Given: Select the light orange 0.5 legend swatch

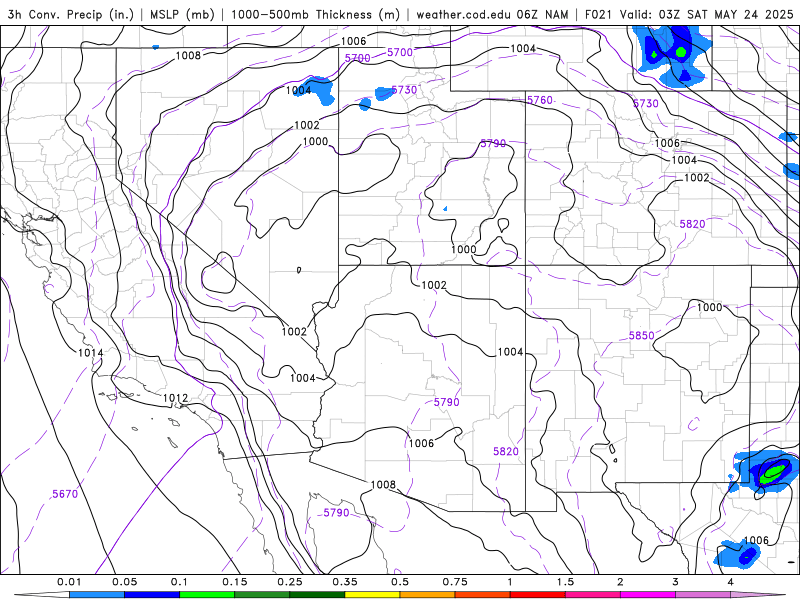Looking at the screenshot, I should [427, 595].
